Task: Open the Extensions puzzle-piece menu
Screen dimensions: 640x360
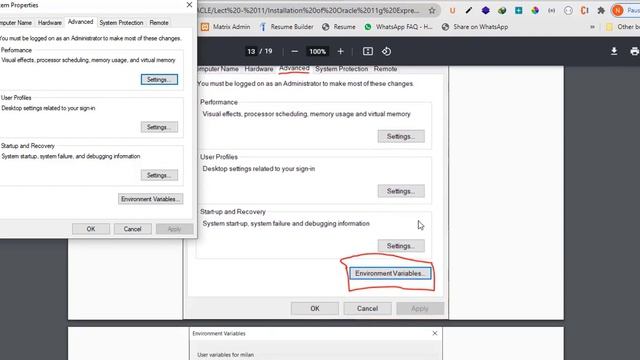Action: (601, 11)
